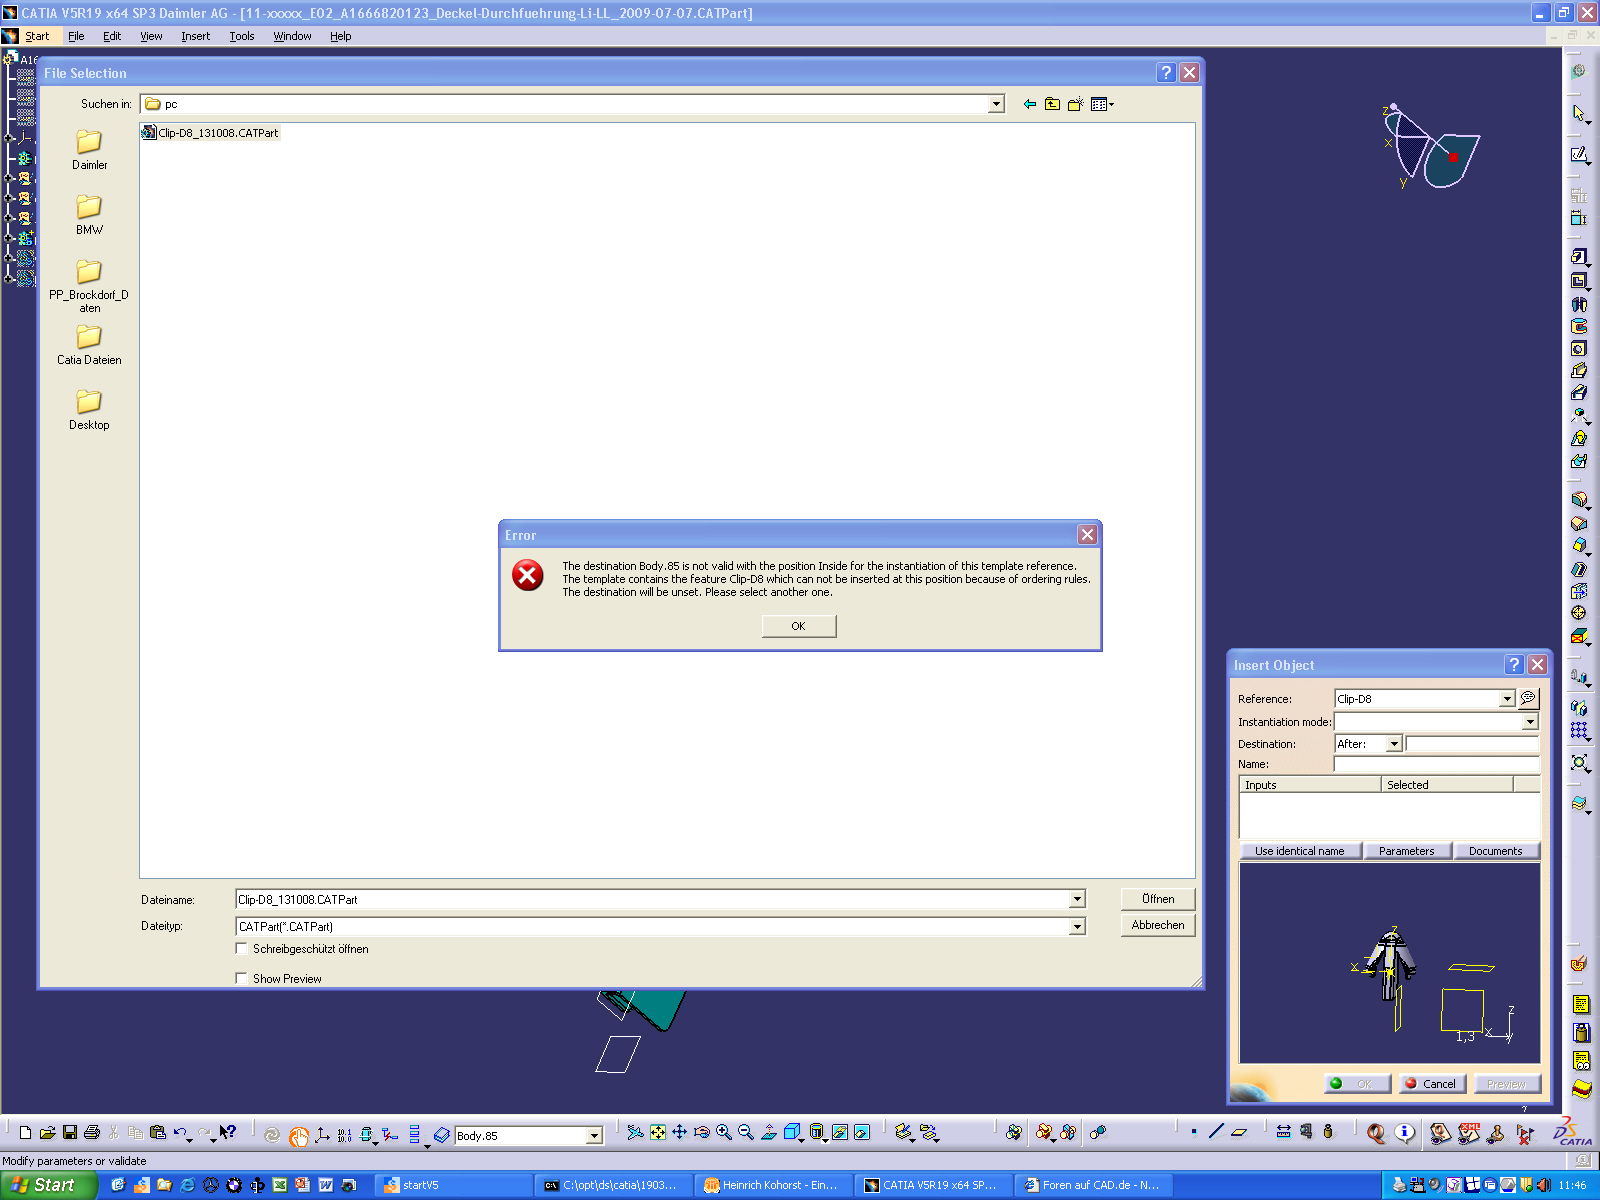The image size is (1600, 1200).
Task: Open the Body.85 current body dropdown
Action: 594,1136
